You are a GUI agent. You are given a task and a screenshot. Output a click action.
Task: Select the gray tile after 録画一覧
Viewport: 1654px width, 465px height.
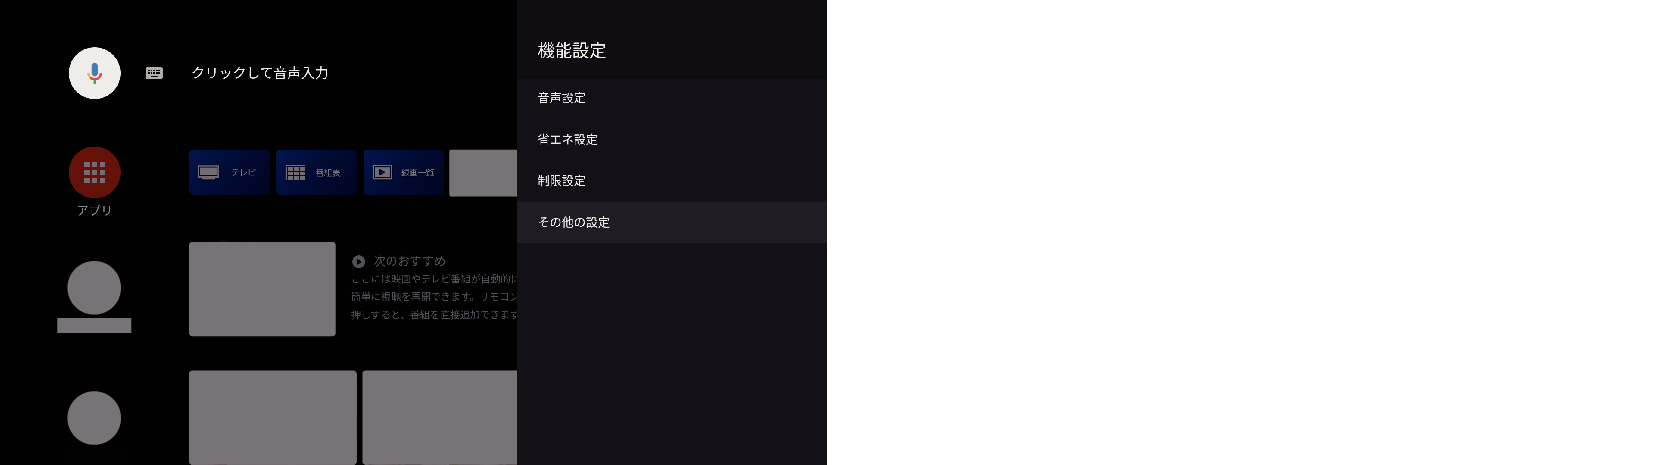coord(483,173)
